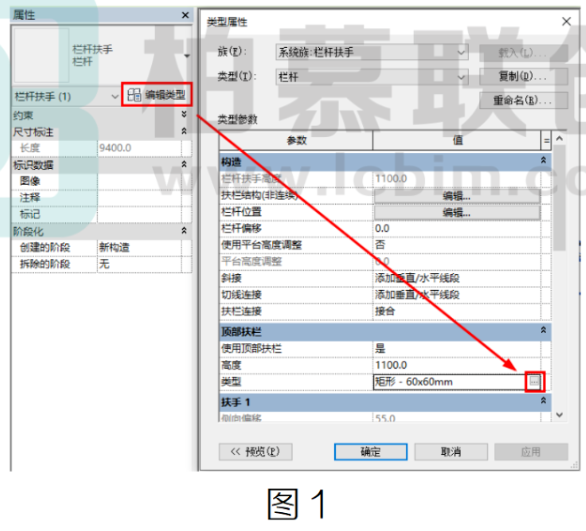Click the 斜接 value cell
This screenshot has height=531, width=586.
point(457,278)
